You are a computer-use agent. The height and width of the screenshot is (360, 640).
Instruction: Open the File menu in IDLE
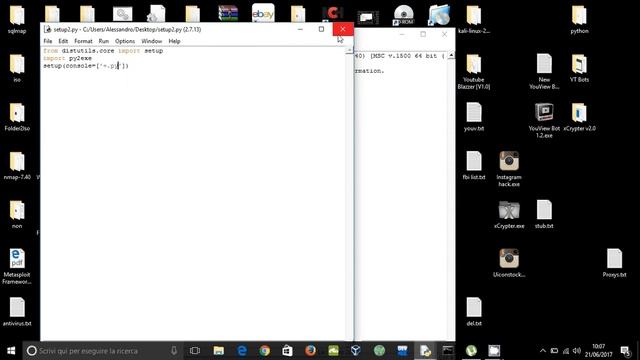[x=48, y=41]
